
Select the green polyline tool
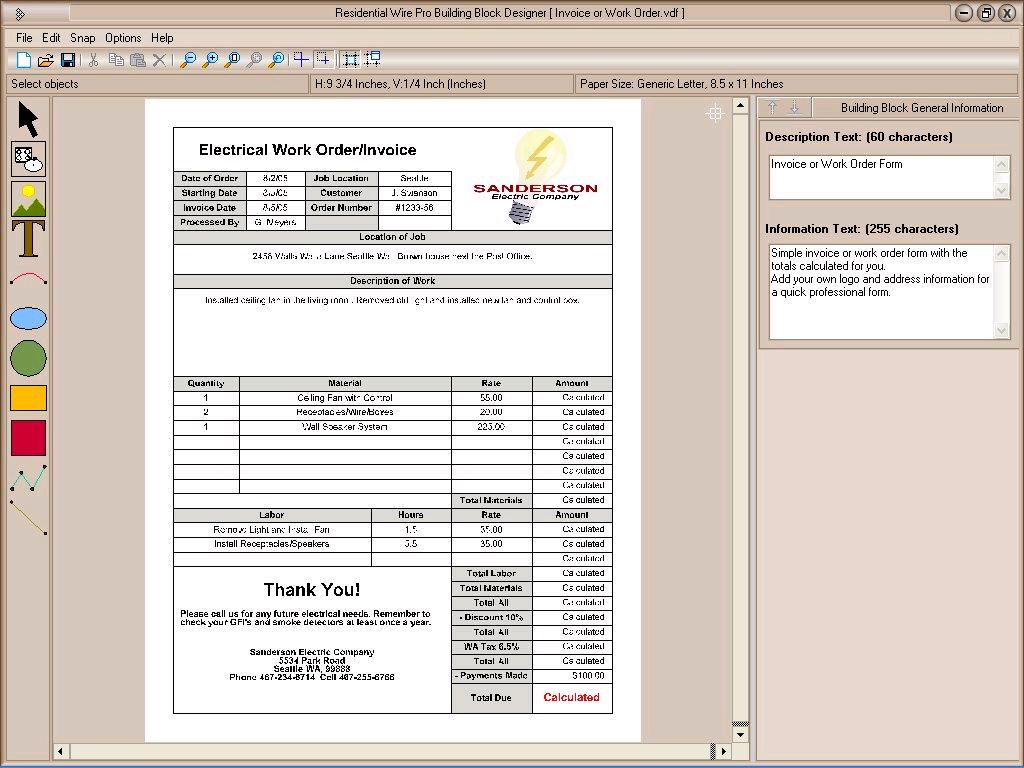click(28, 478)
